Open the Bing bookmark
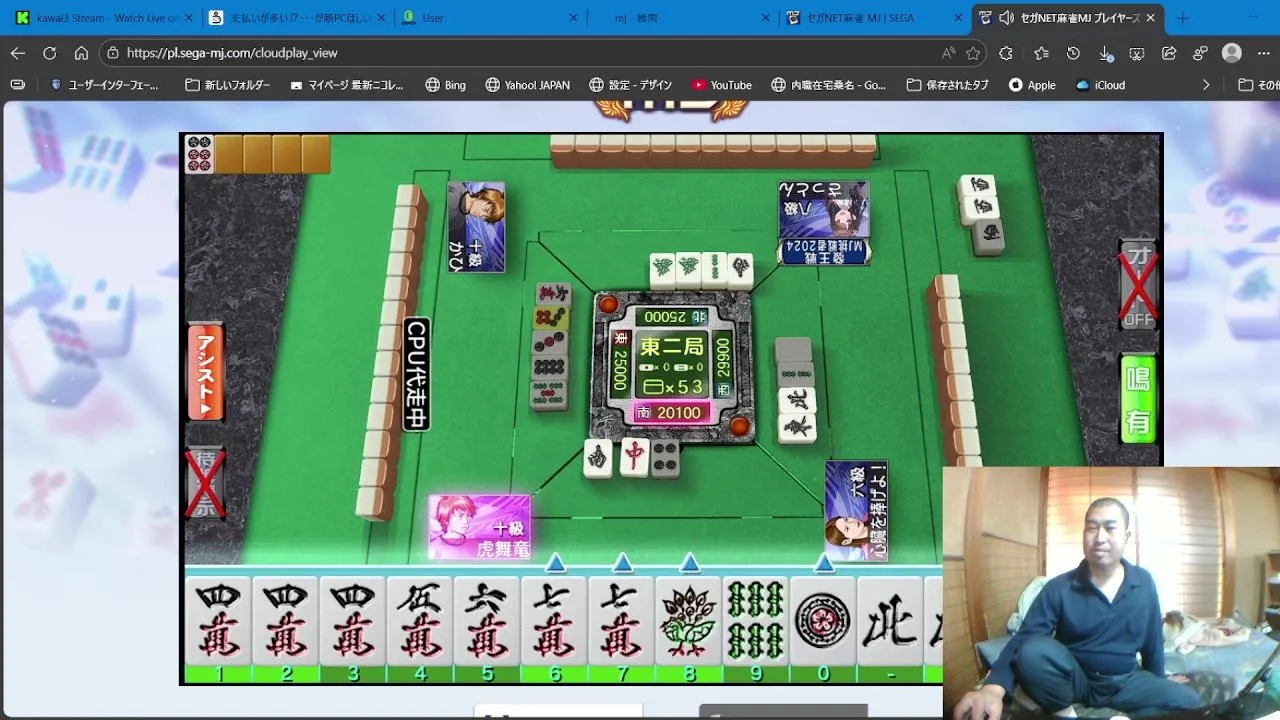The height and width of the screenshot is (720, 1280). (445, 85)
